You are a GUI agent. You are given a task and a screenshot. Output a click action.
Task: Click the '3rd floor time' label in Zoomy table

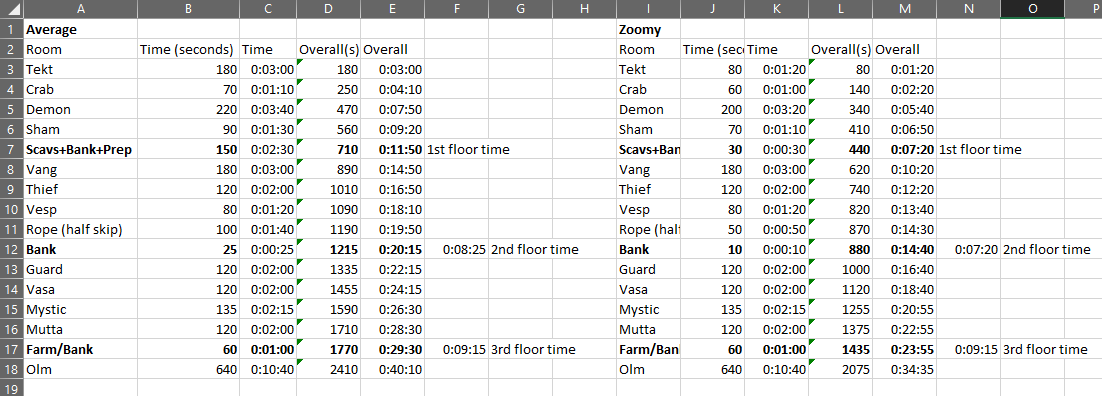(x=1045, y=350)
